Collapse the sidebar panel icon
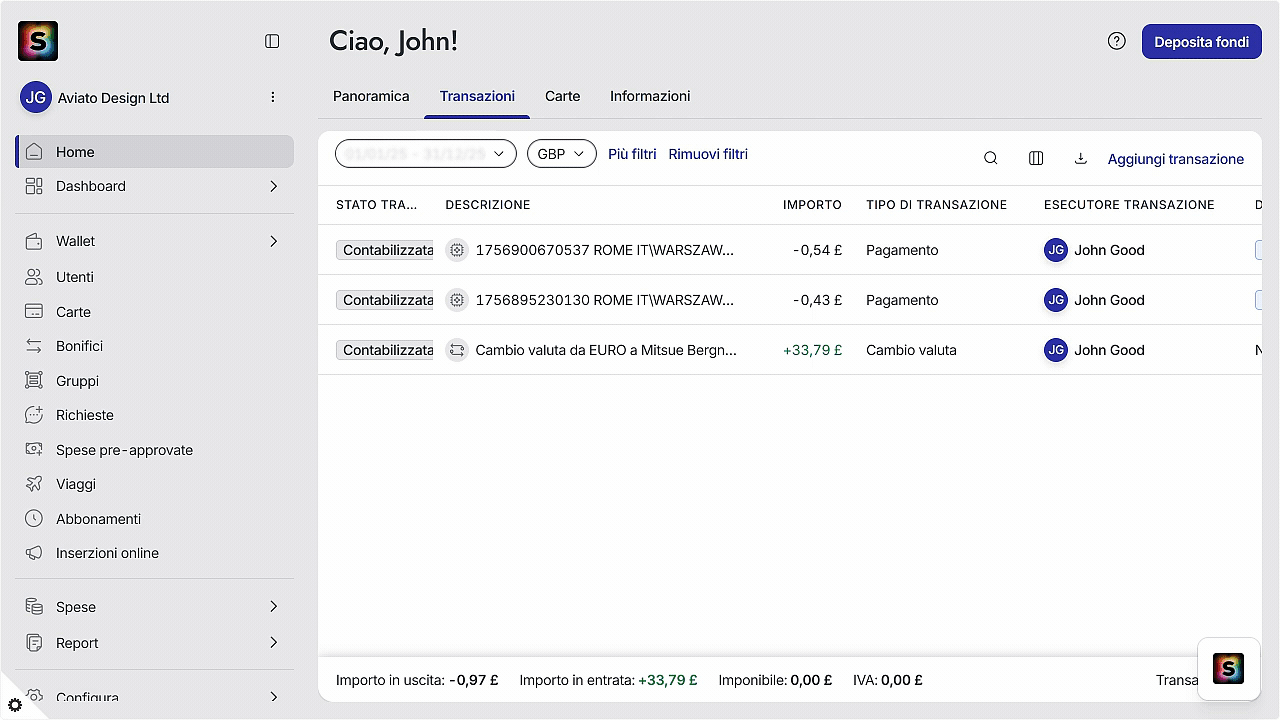This screenshot has width=1280, height=720. coord(272,41)
